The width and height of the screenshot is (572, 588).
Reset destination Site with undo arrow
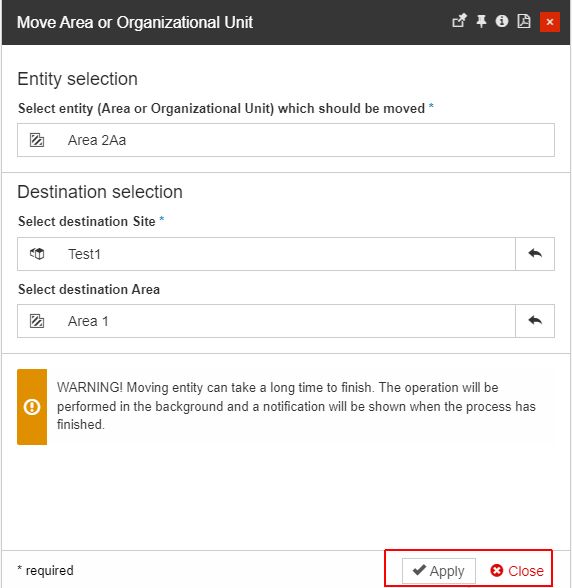[x=535, y=254]
